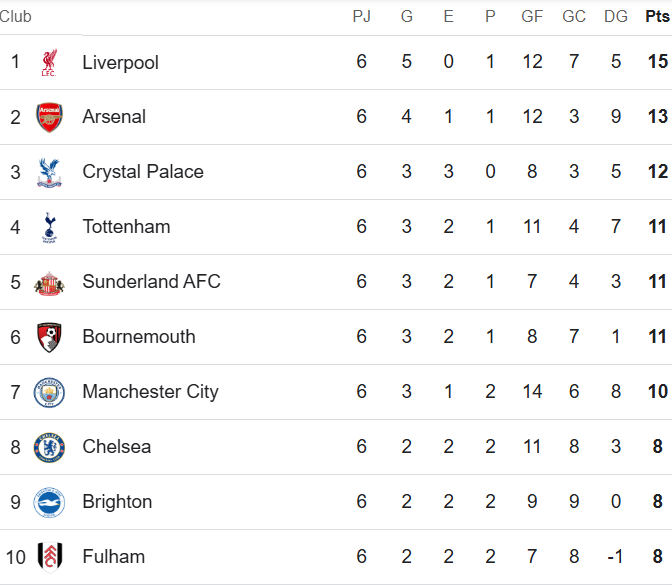Open the Fulham team name link

tap(113, 557)
